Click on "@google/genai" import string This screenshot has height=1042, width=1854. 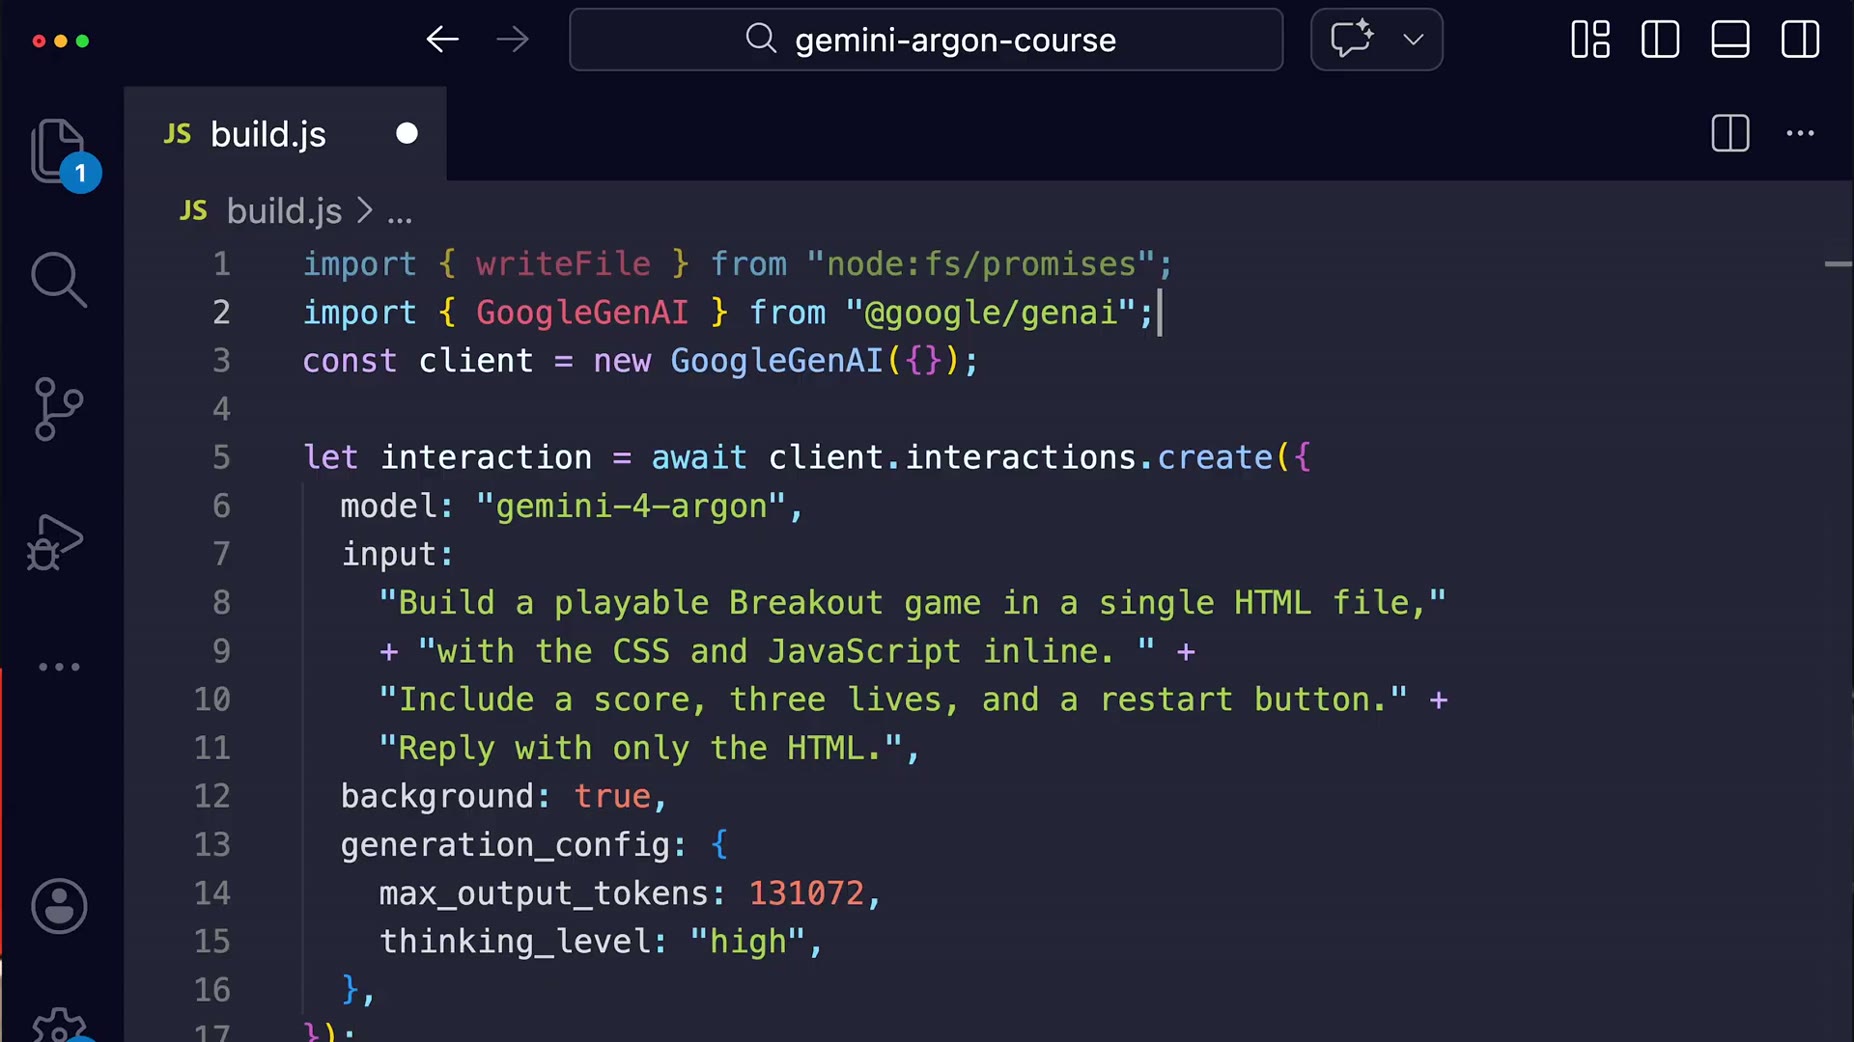click(990, 313)
